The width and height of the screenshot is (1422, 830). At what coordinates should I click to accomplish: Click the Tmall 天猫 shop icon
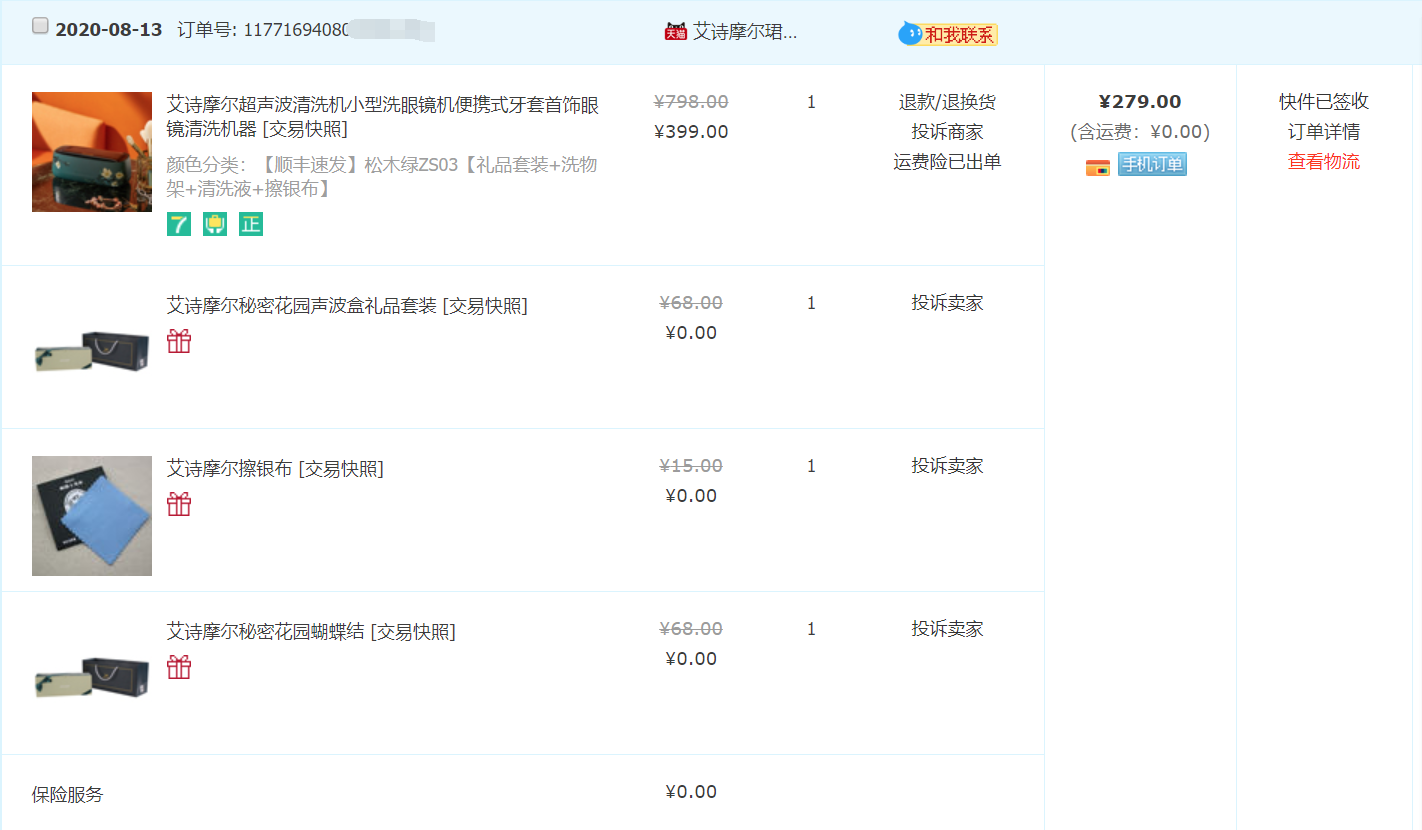coord(676,32)
